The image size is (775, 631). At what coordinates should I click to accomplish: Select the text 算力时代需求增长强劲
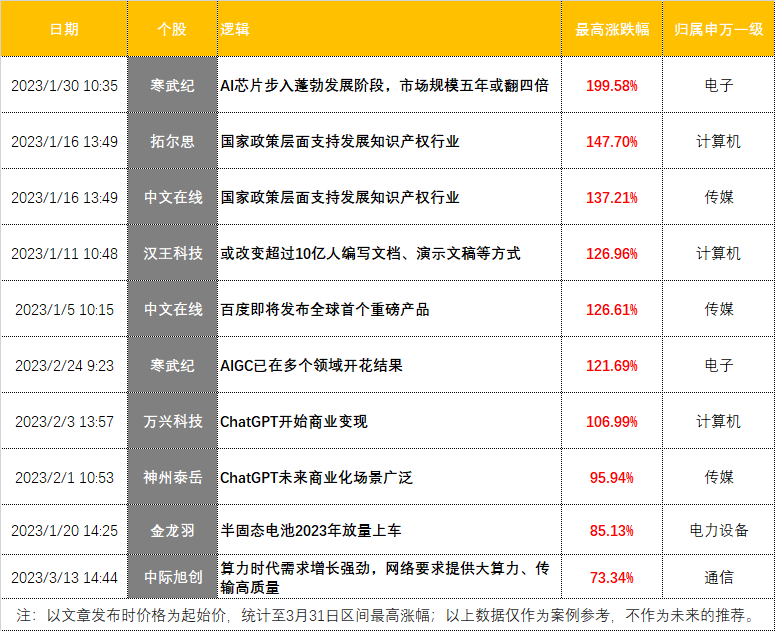[x=295, y=568]
